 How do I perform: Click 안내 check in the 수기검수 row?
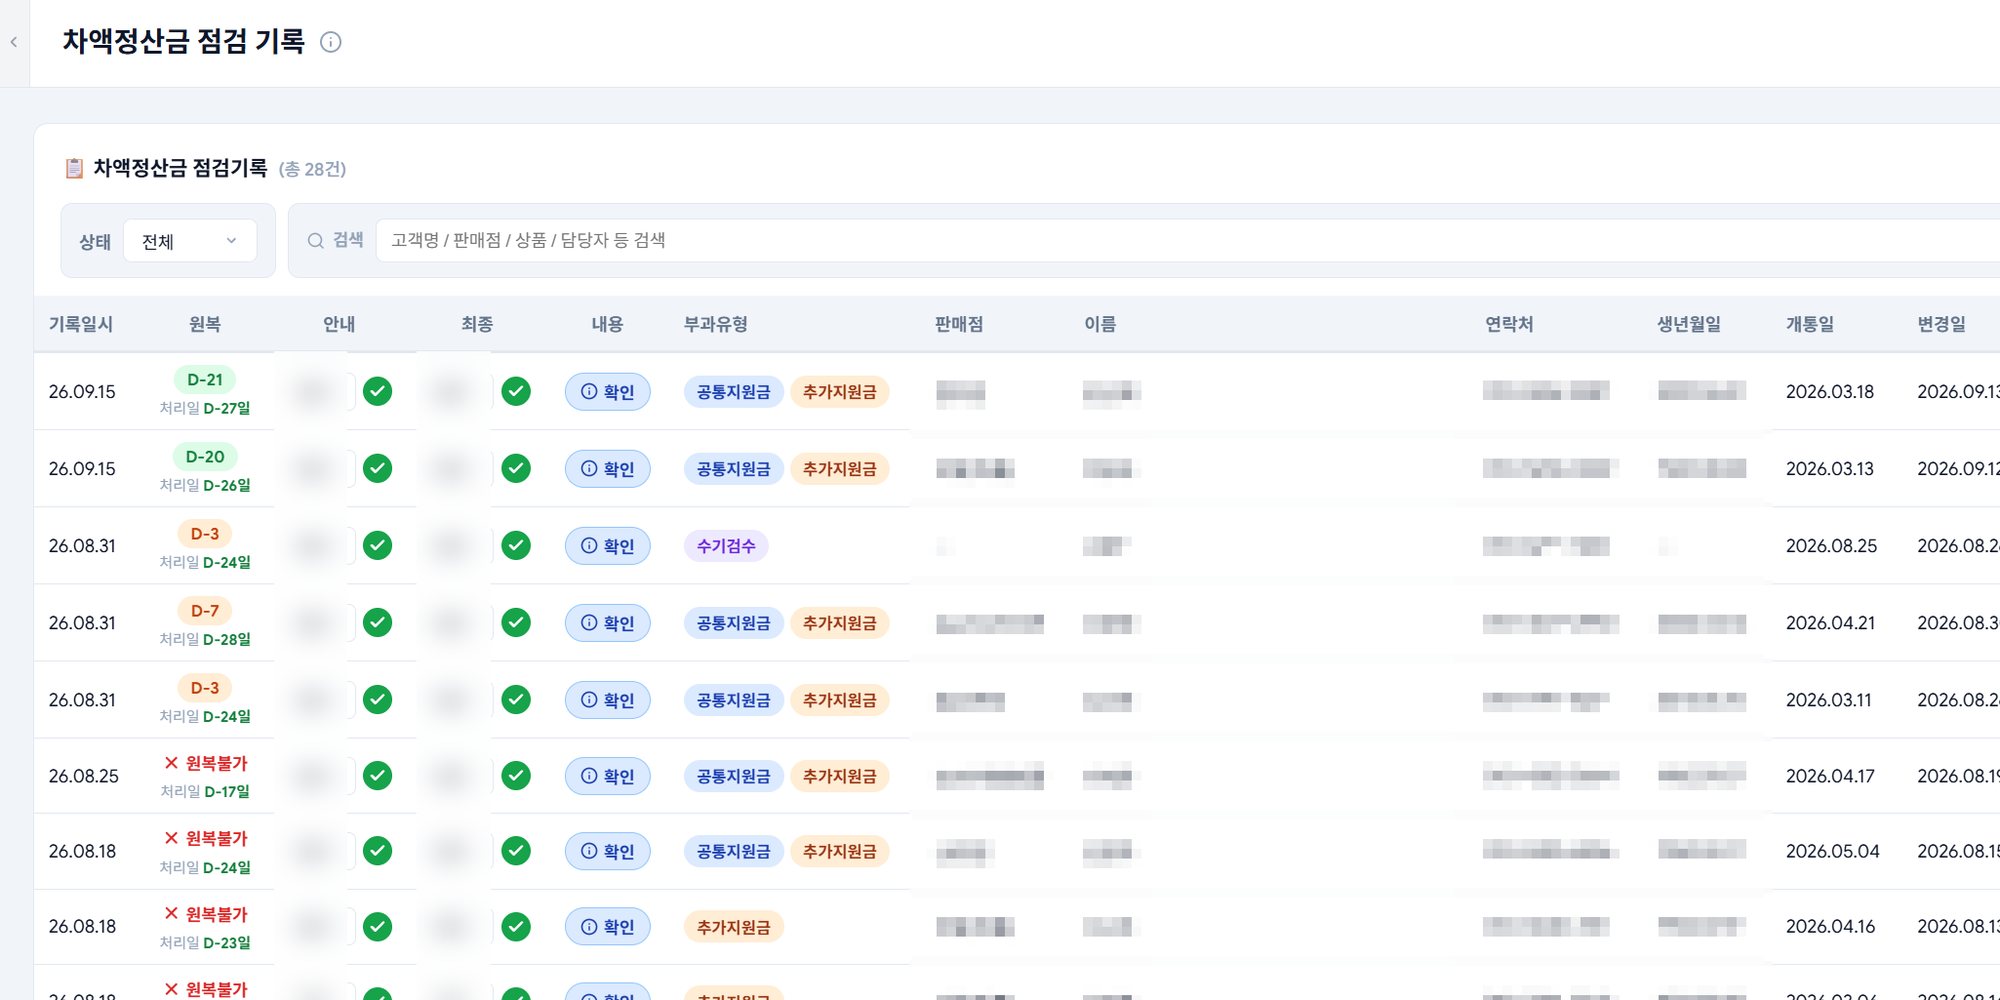(377, 545)
